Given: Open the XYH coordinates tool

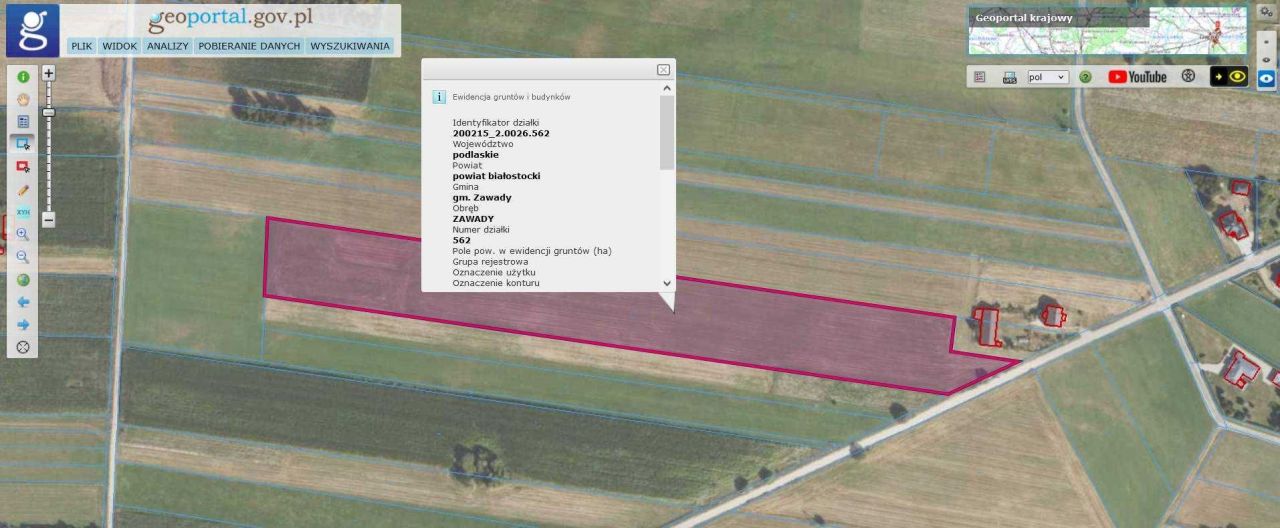Looking at the screenshot, I should (x=23, y=212).
